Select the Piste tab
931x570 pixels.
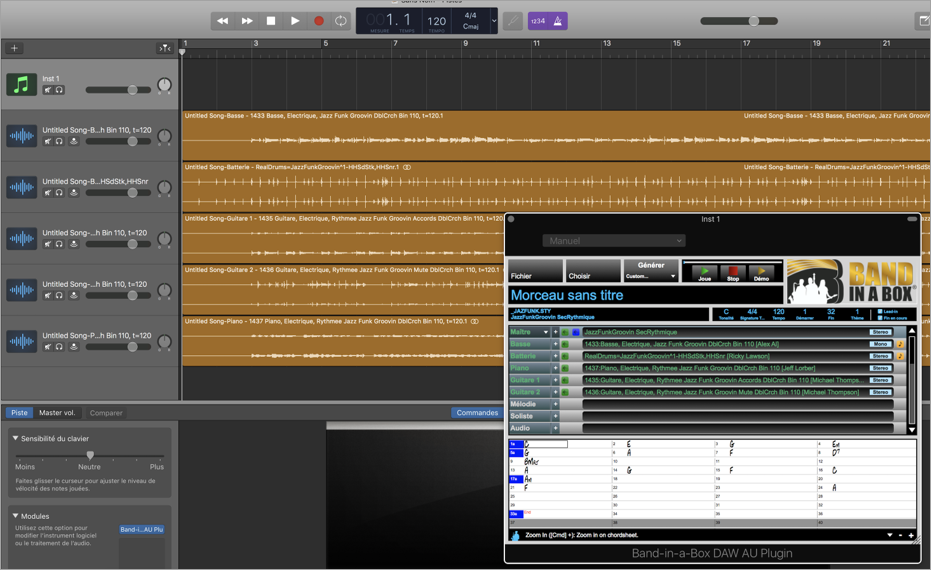(x=19, y=413)
